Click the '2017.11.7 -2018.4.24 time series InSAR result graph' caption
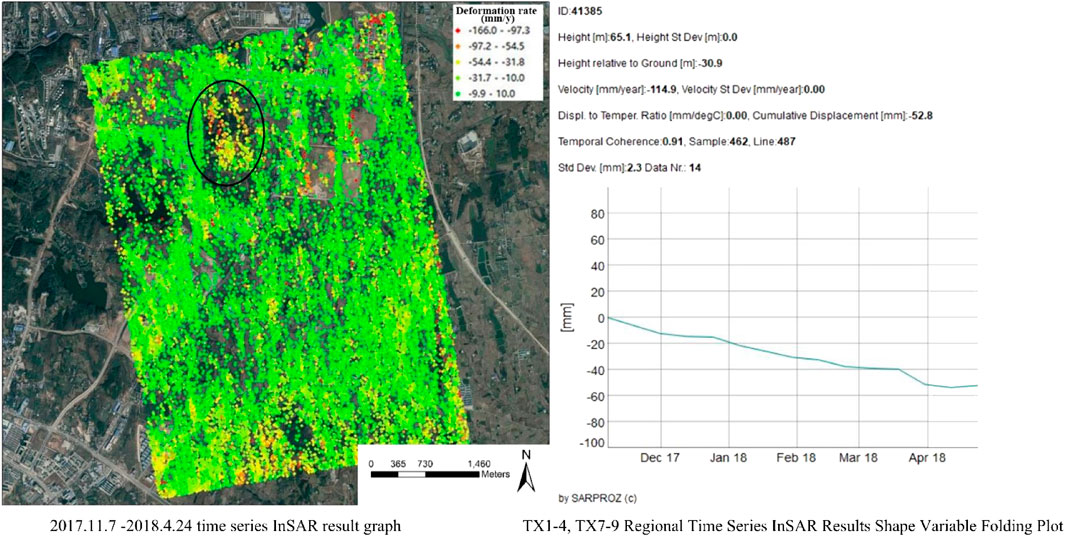This screenshot has height=536, width=1065. click(225, 524)
